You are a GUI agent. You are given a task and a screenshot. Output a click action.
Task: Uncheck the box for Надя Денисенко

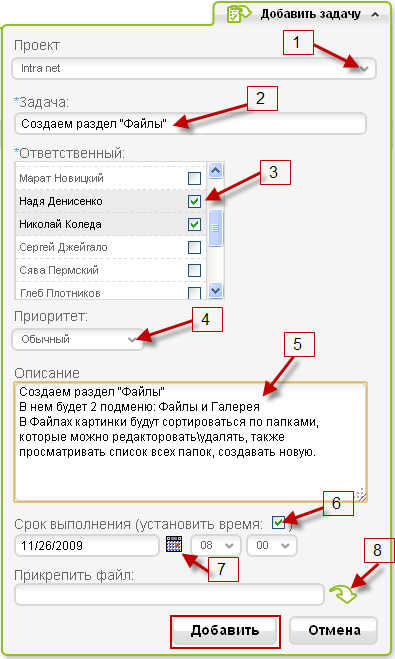click(194, 201)
